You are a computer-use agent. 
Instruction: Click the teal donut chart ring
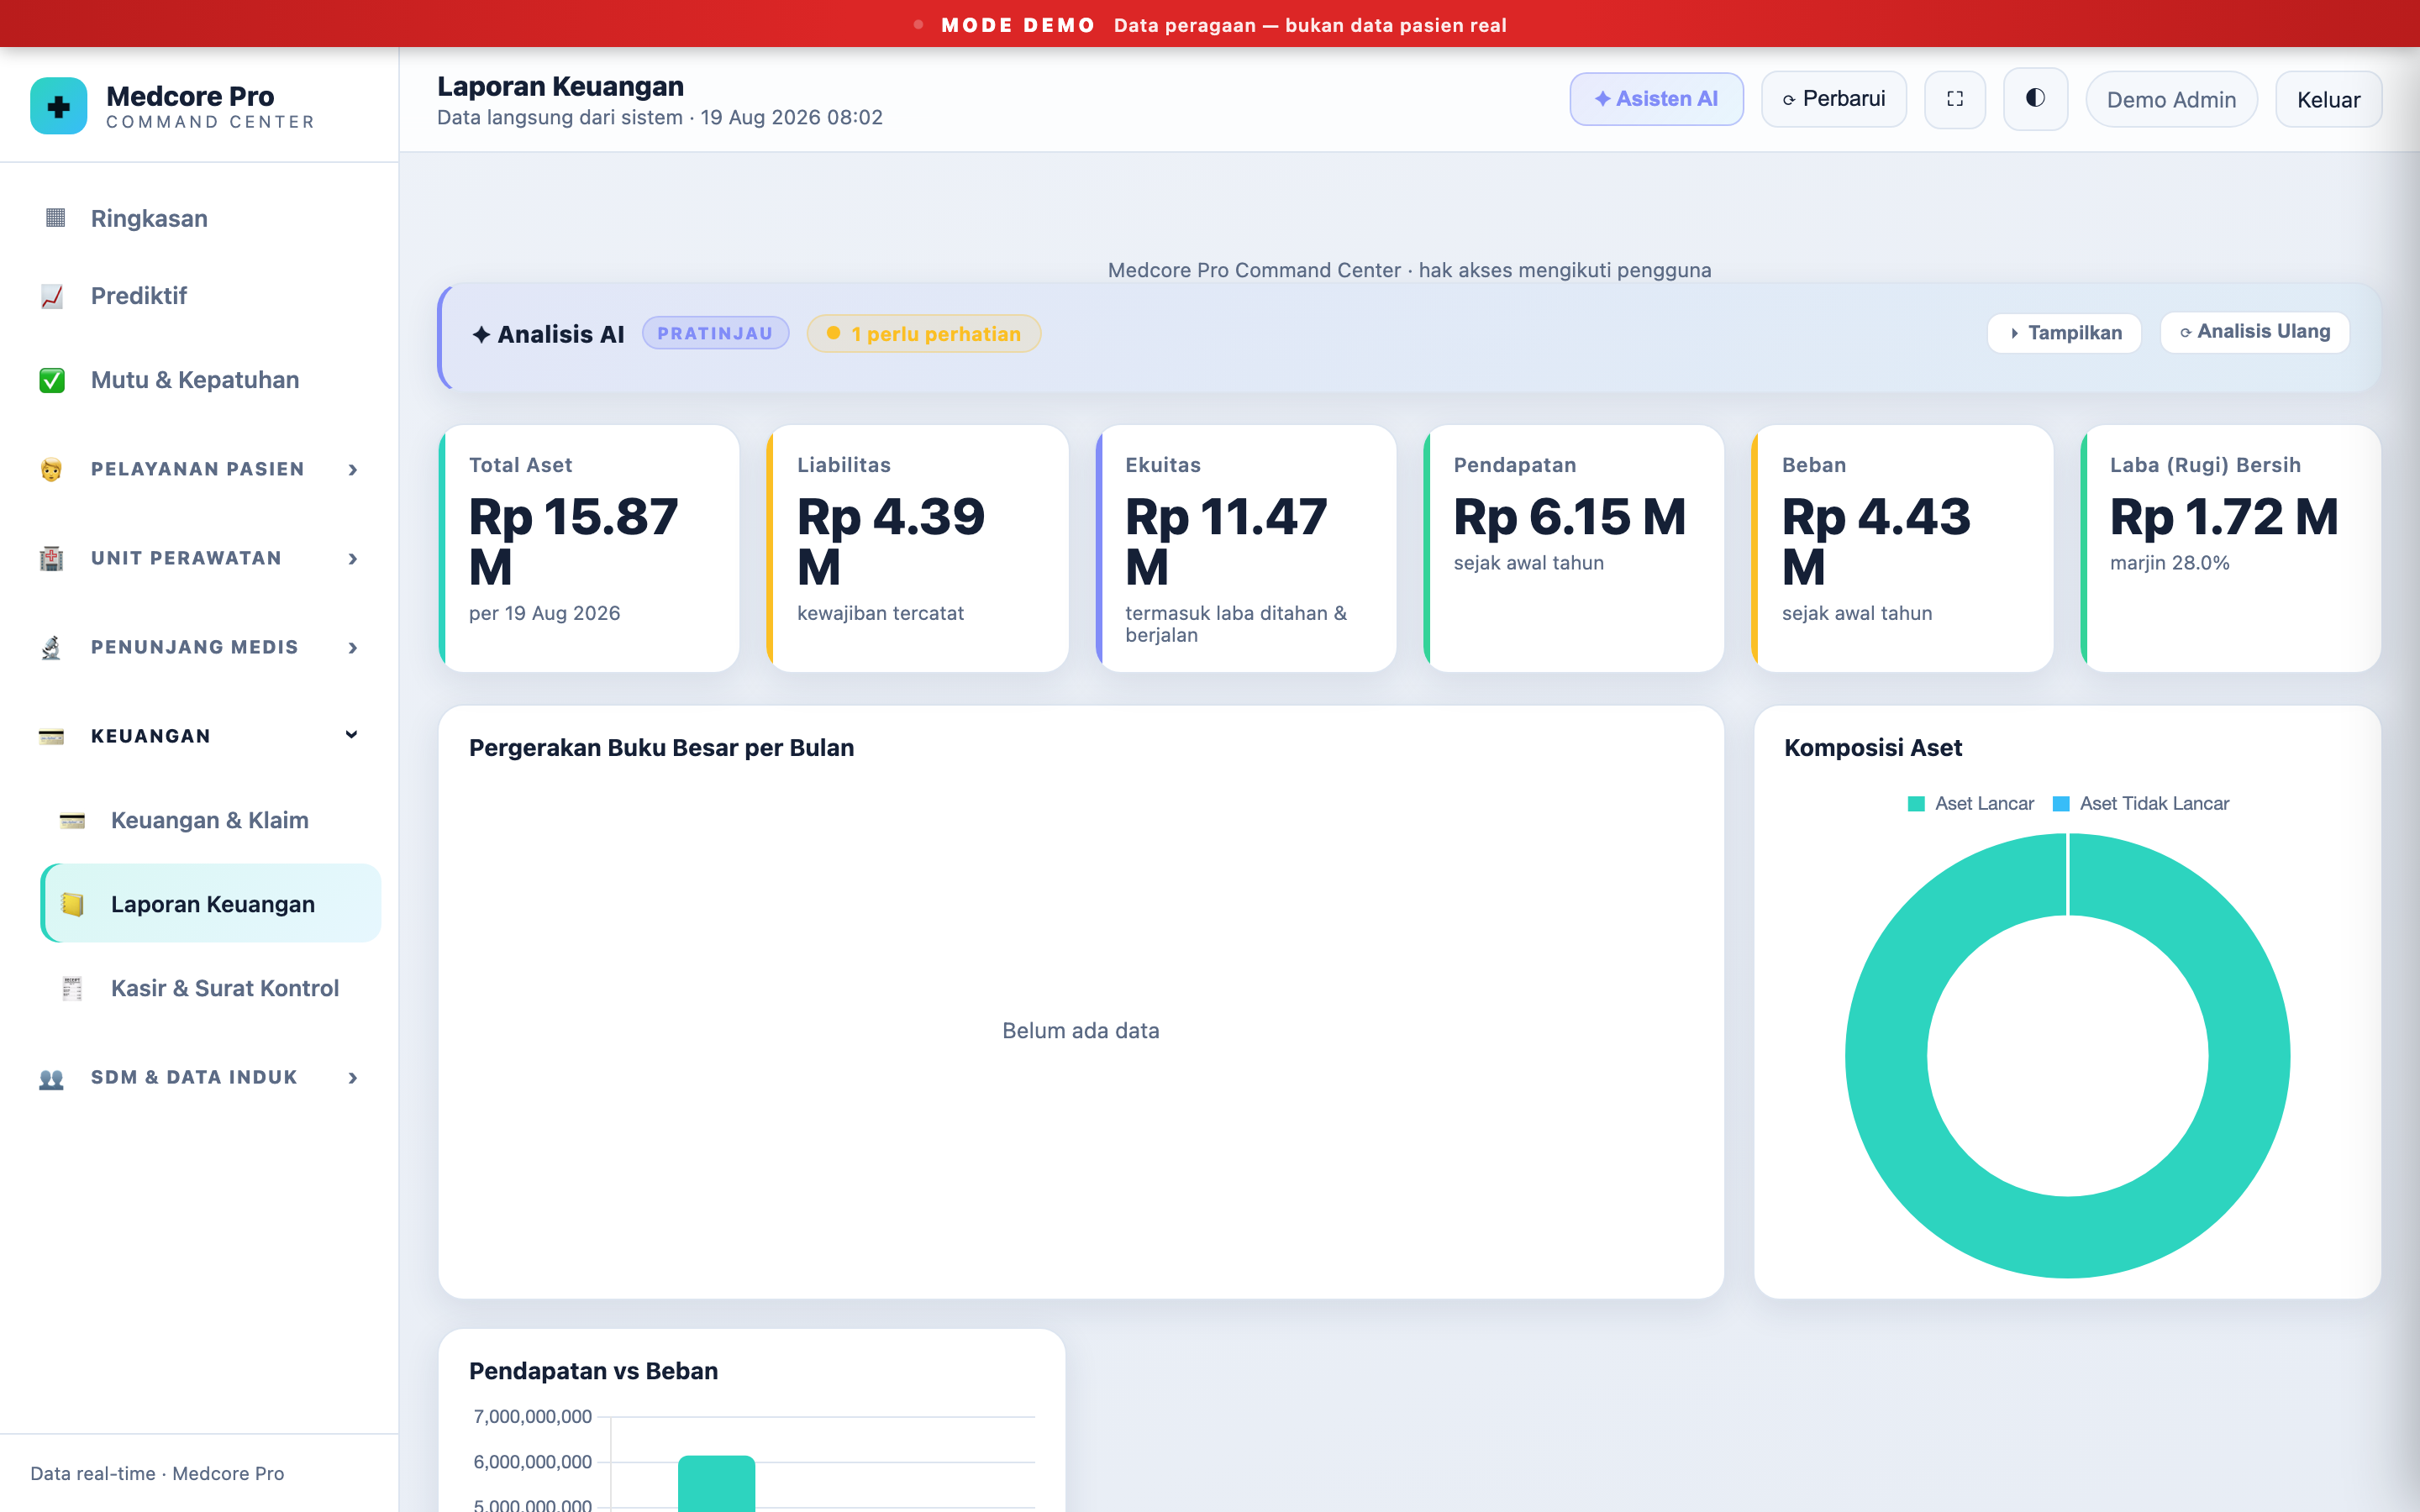pyautogui.click(x=1886, y=1056)
